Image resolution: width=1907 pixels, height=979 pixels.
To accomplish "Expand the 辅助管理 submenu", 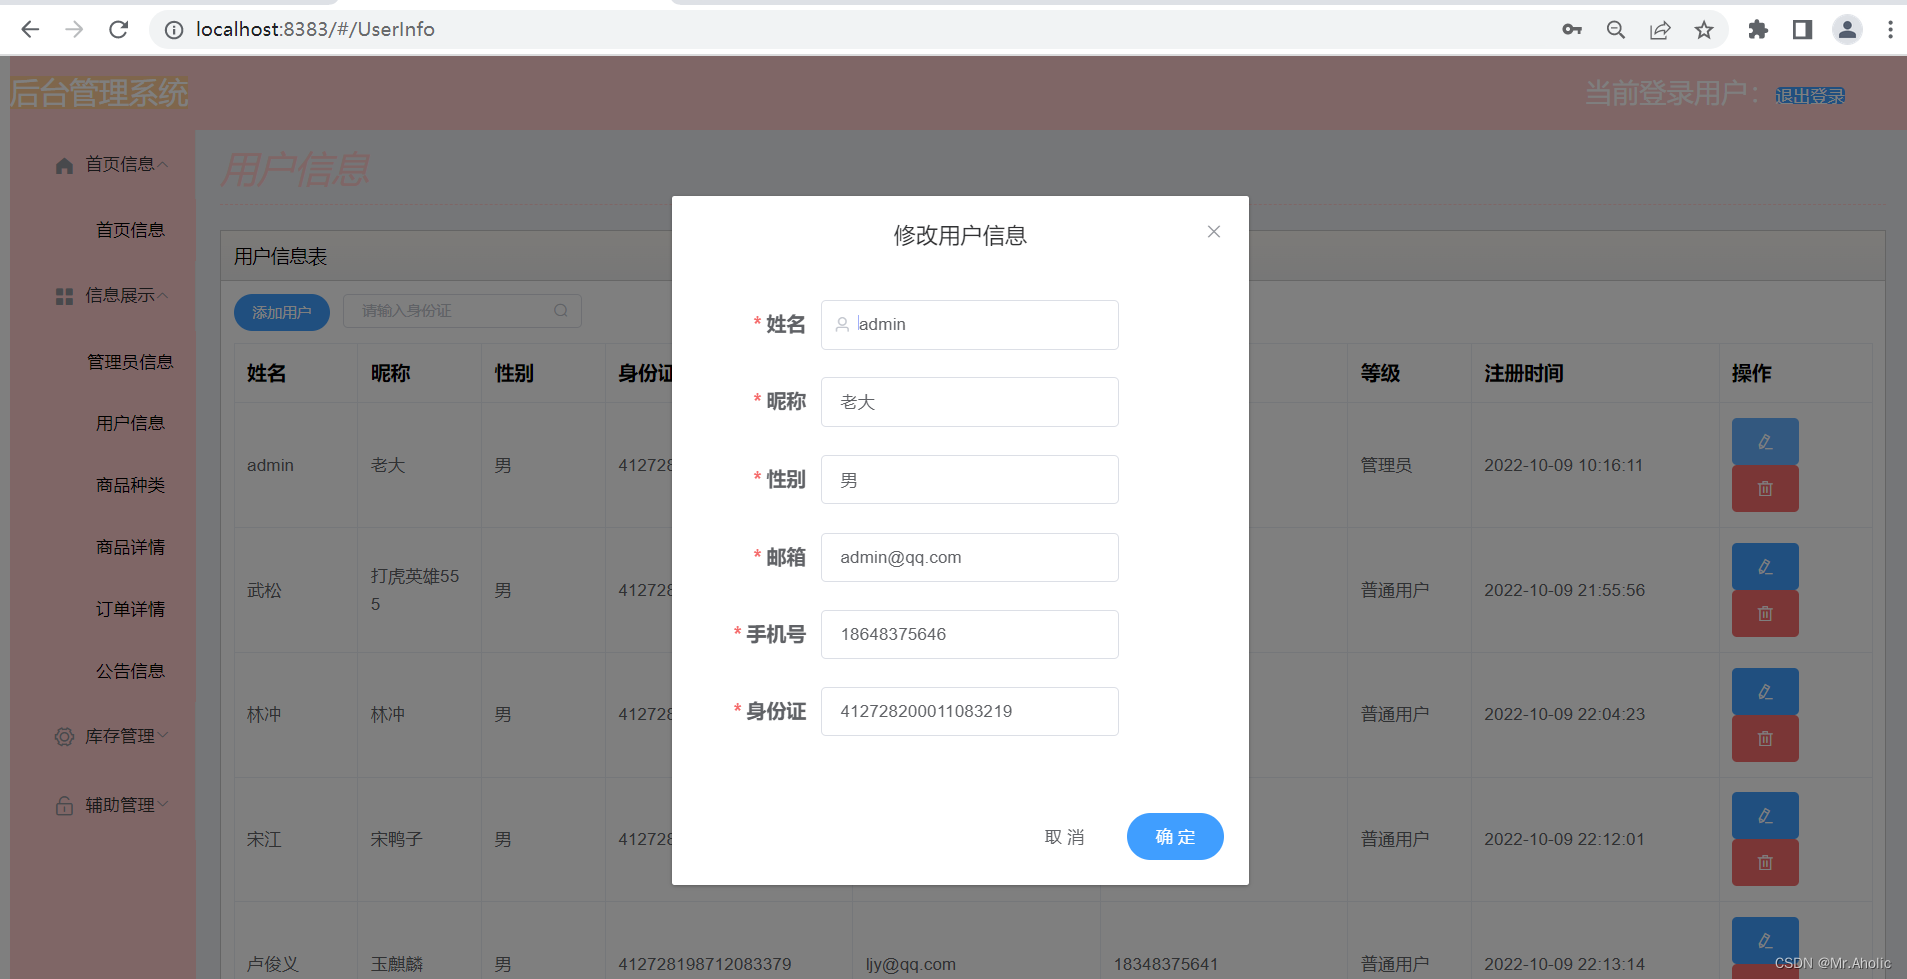I will (120, 804).
